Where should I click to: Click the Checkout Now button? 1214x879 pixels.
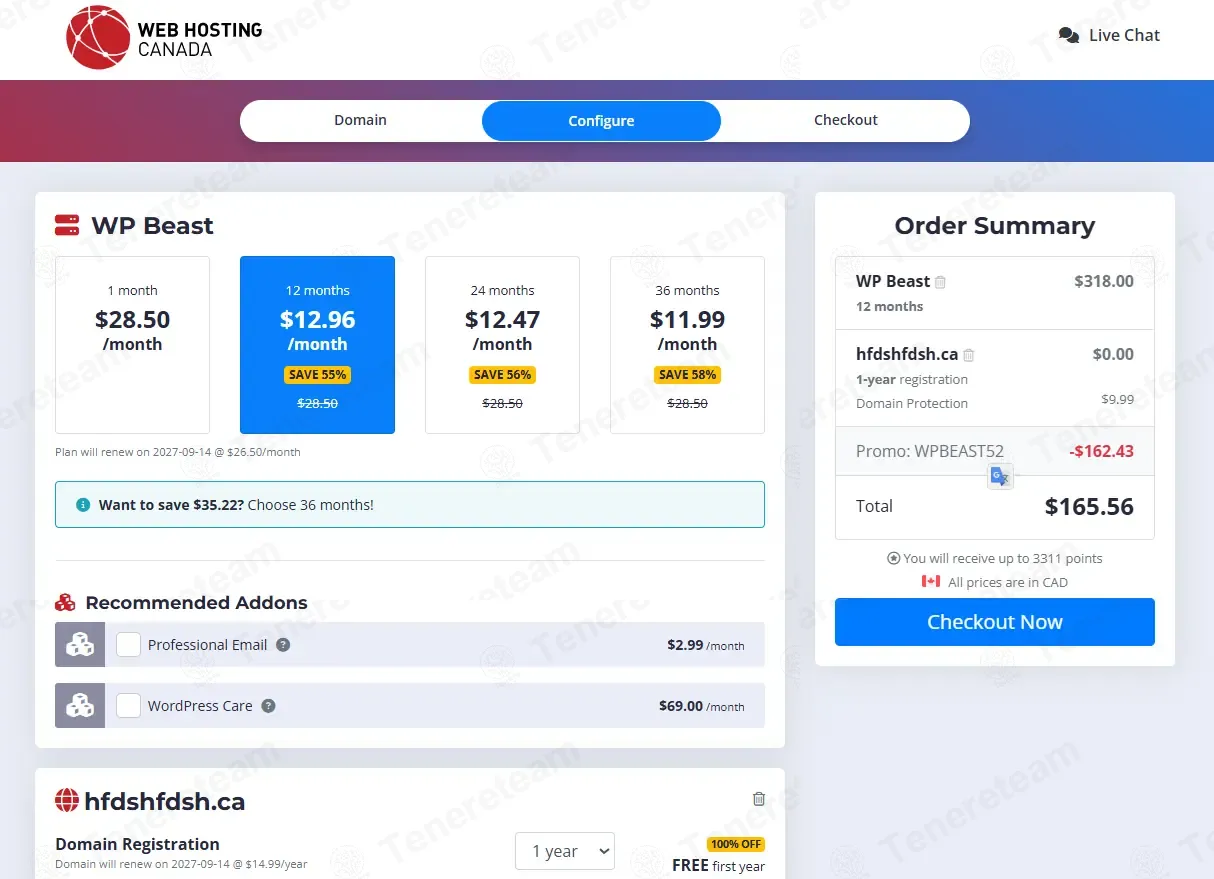click(995, 622)
